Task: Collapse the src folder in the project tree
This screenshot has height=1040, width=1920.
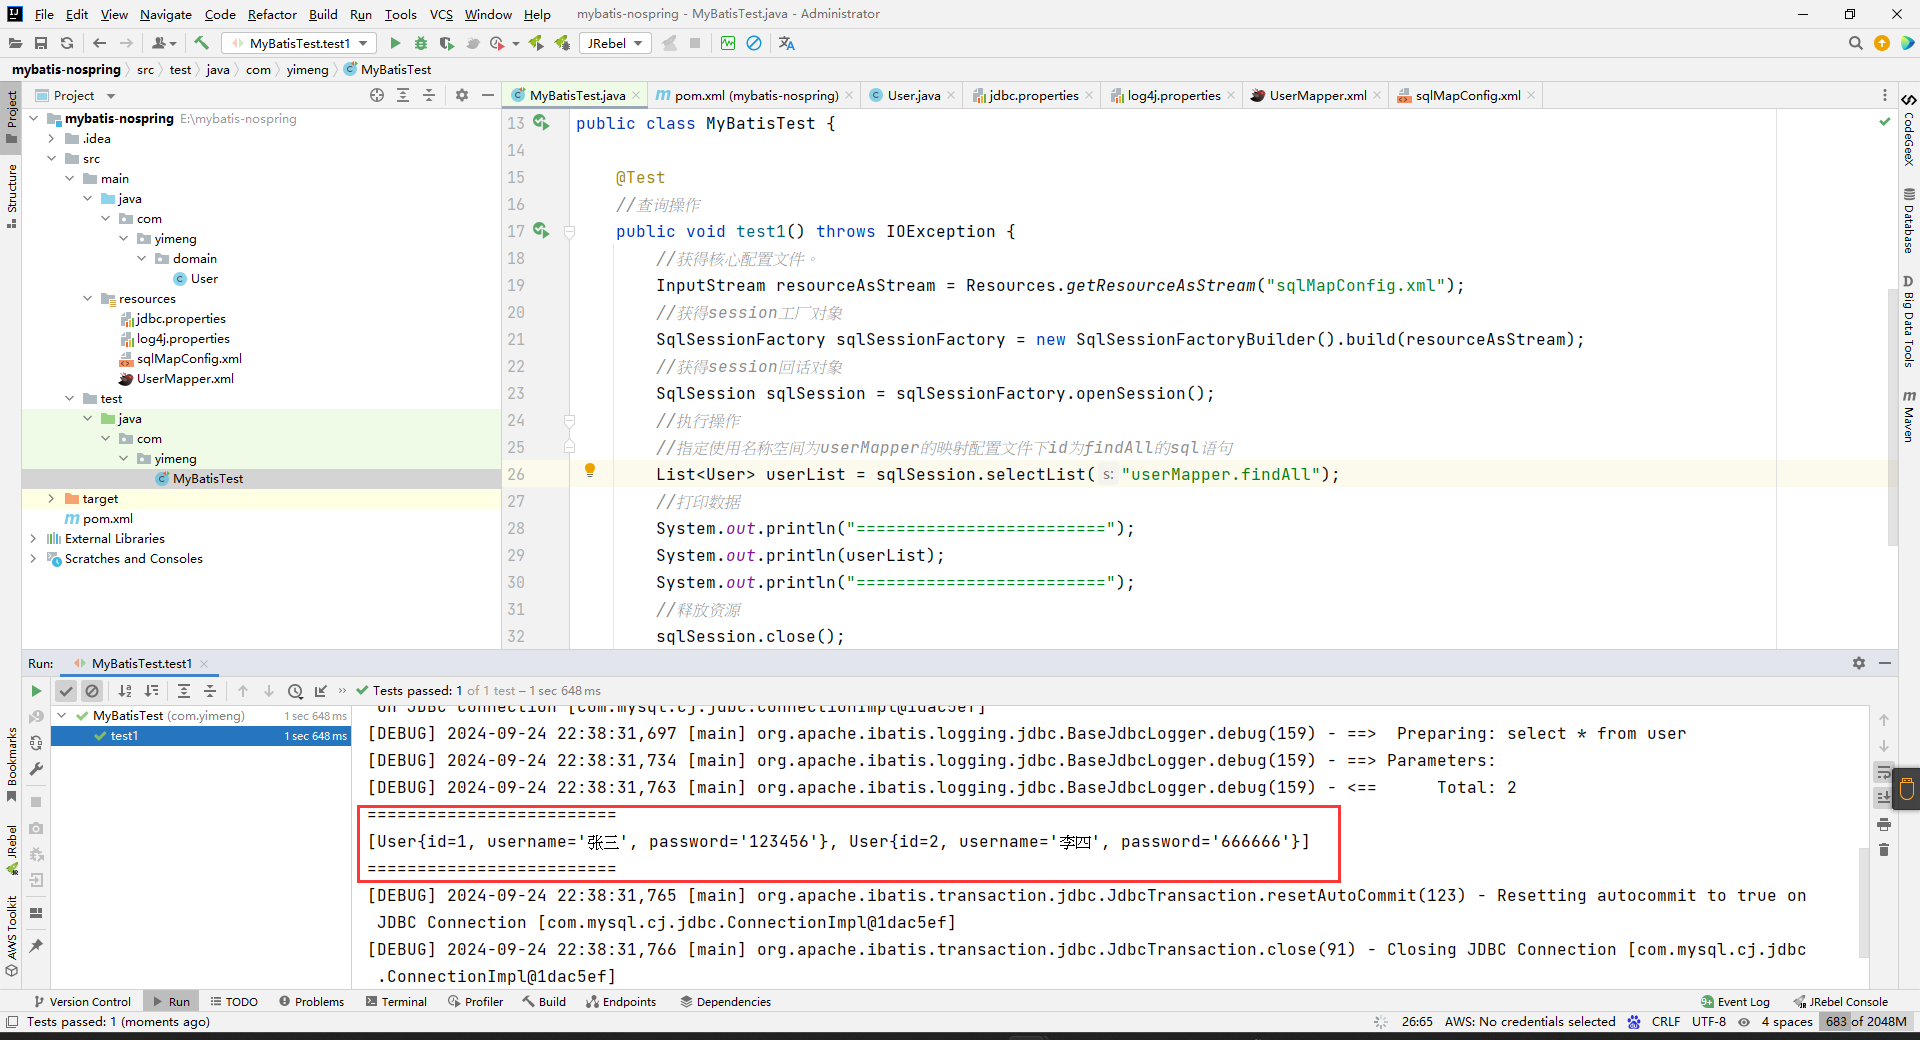Action: tap(52, 158)
